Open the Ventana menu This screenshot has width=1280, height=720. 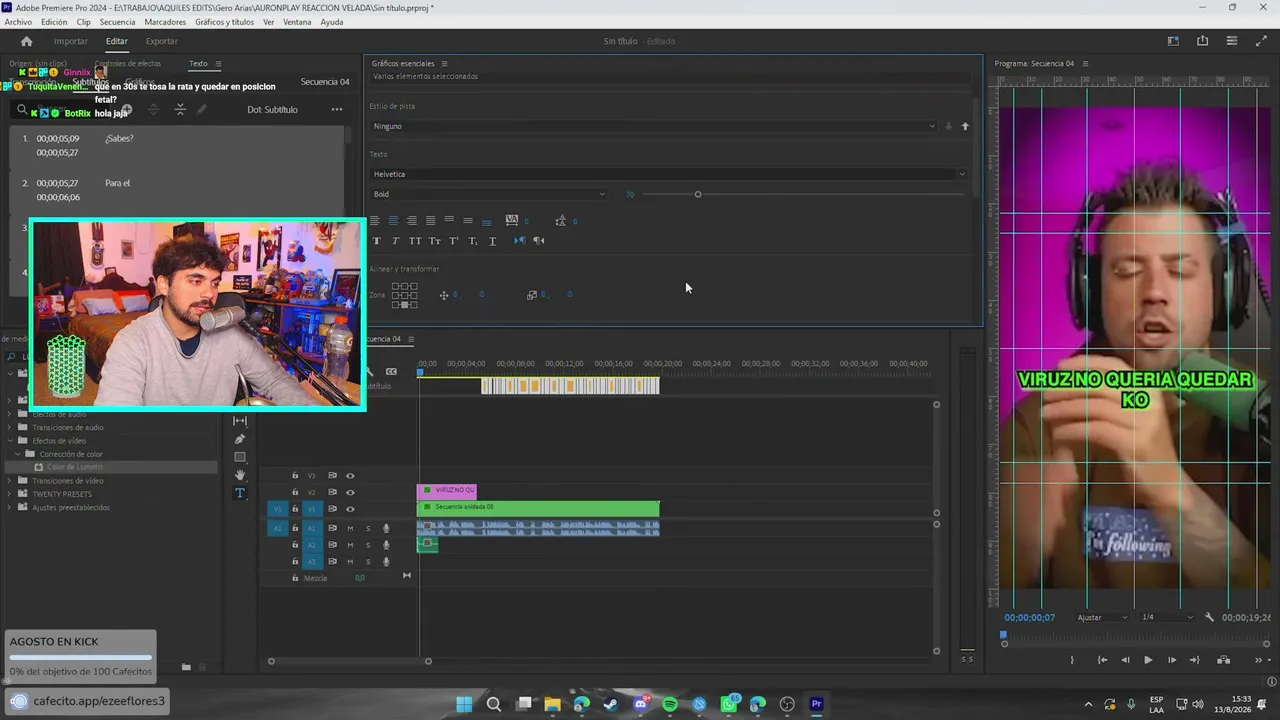tap(297, 22)
